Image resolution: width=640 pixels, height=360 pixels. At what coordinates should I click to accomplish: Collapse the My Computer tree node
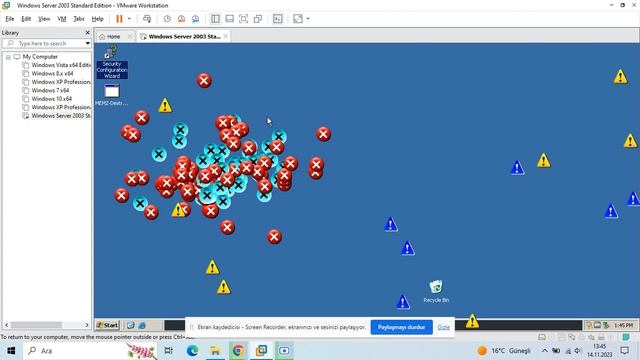tap(8, 57)
